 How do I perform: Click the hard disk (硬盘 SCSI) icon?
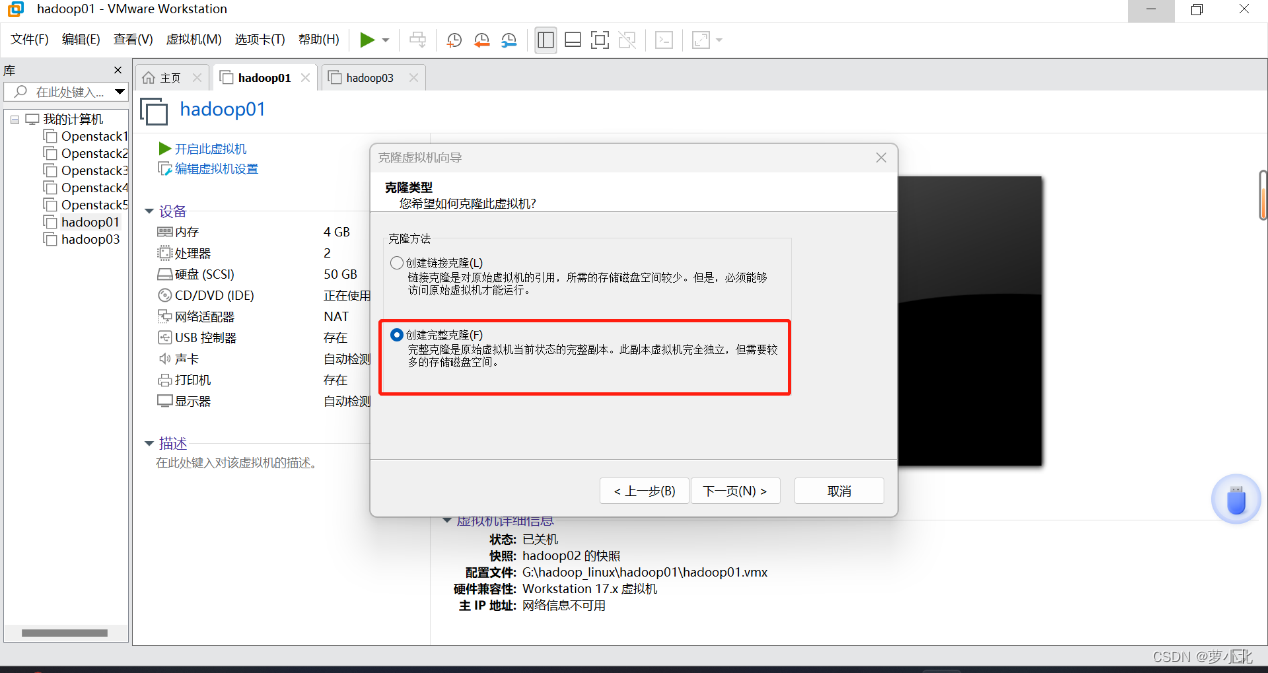(165, 274)
